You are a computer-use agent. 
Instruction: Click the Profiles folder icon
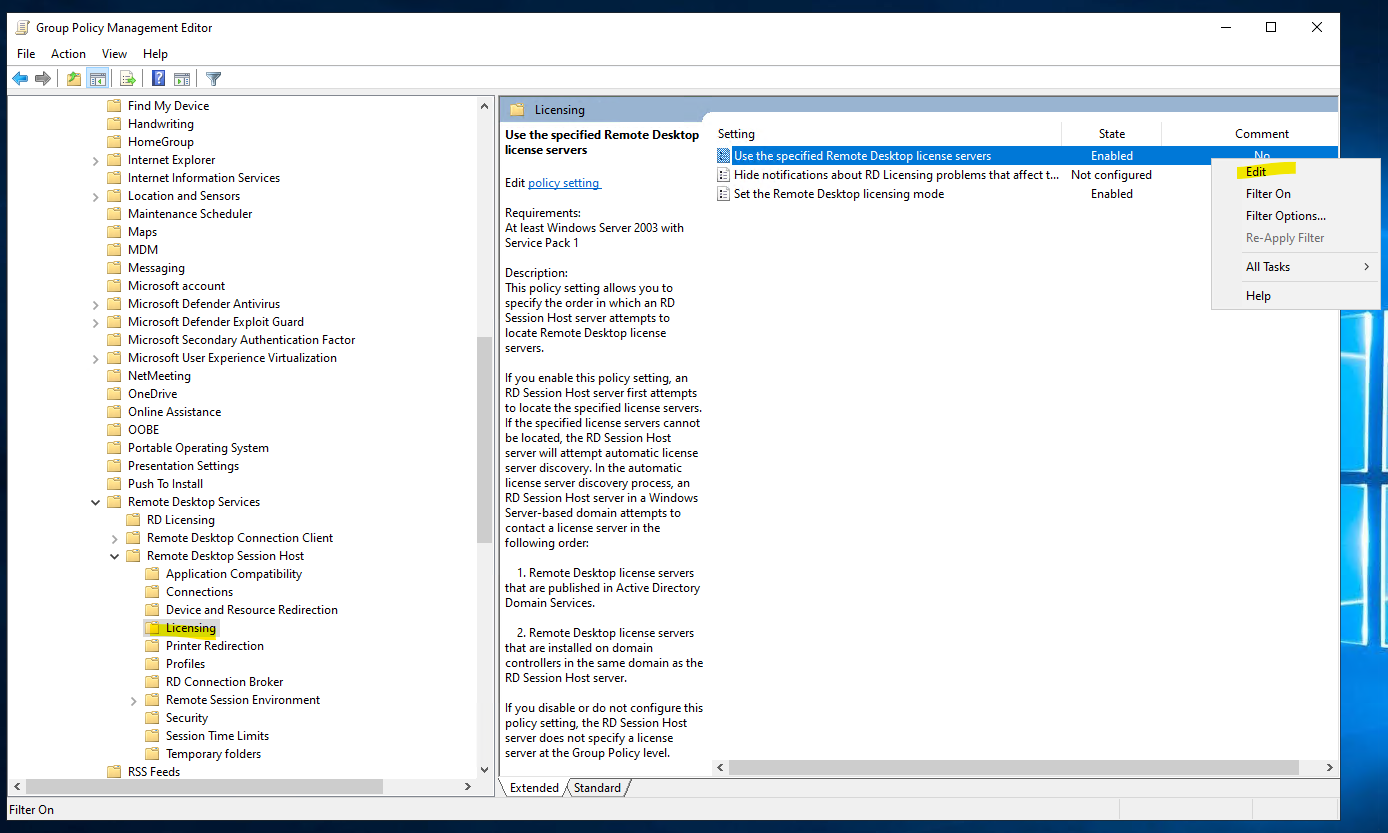pyautogui.click(x=152, y=664)
